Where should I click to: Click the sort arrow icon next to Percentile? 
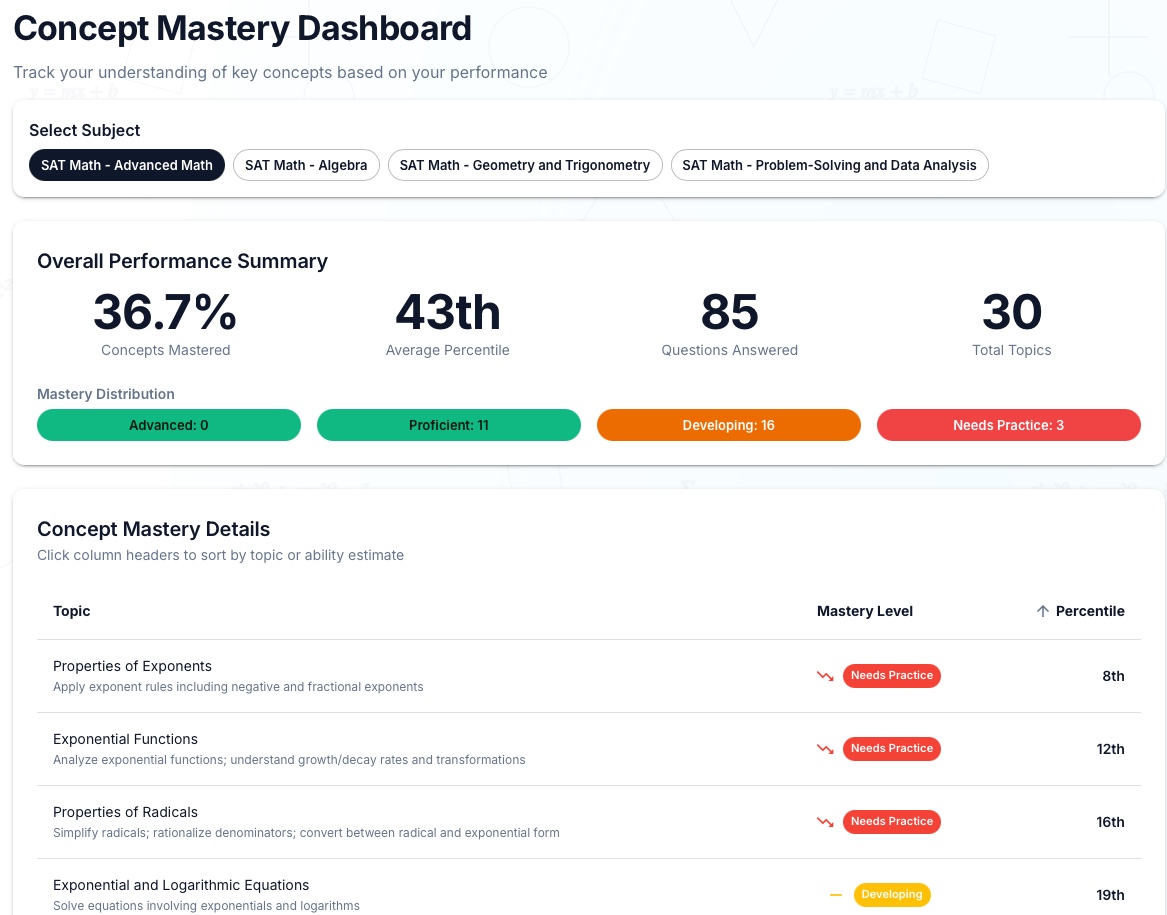1043,611
